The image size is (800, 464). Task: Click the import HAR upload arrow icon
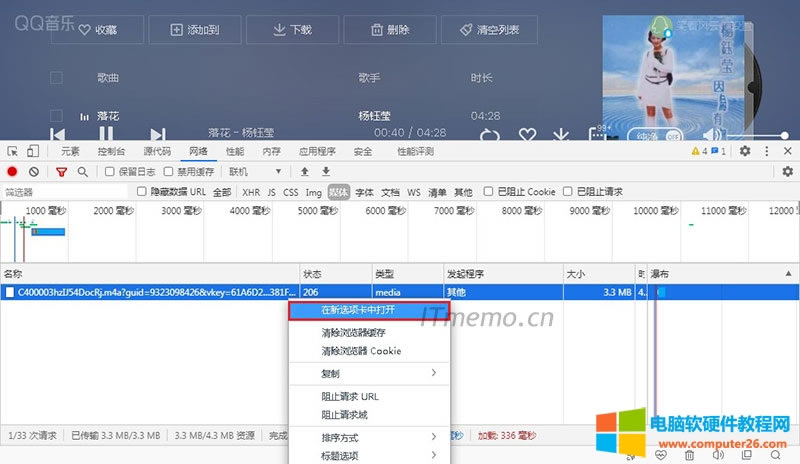[x=305, y=172]
